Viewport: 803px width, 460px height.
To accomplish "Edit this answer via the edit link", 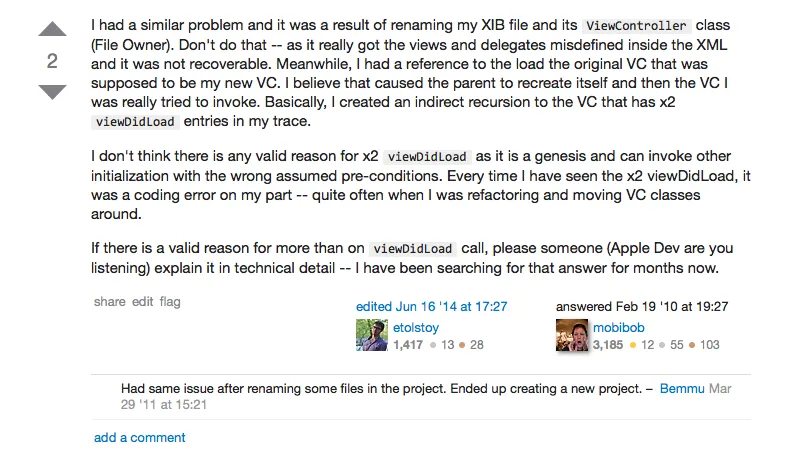I will [143, 302].
